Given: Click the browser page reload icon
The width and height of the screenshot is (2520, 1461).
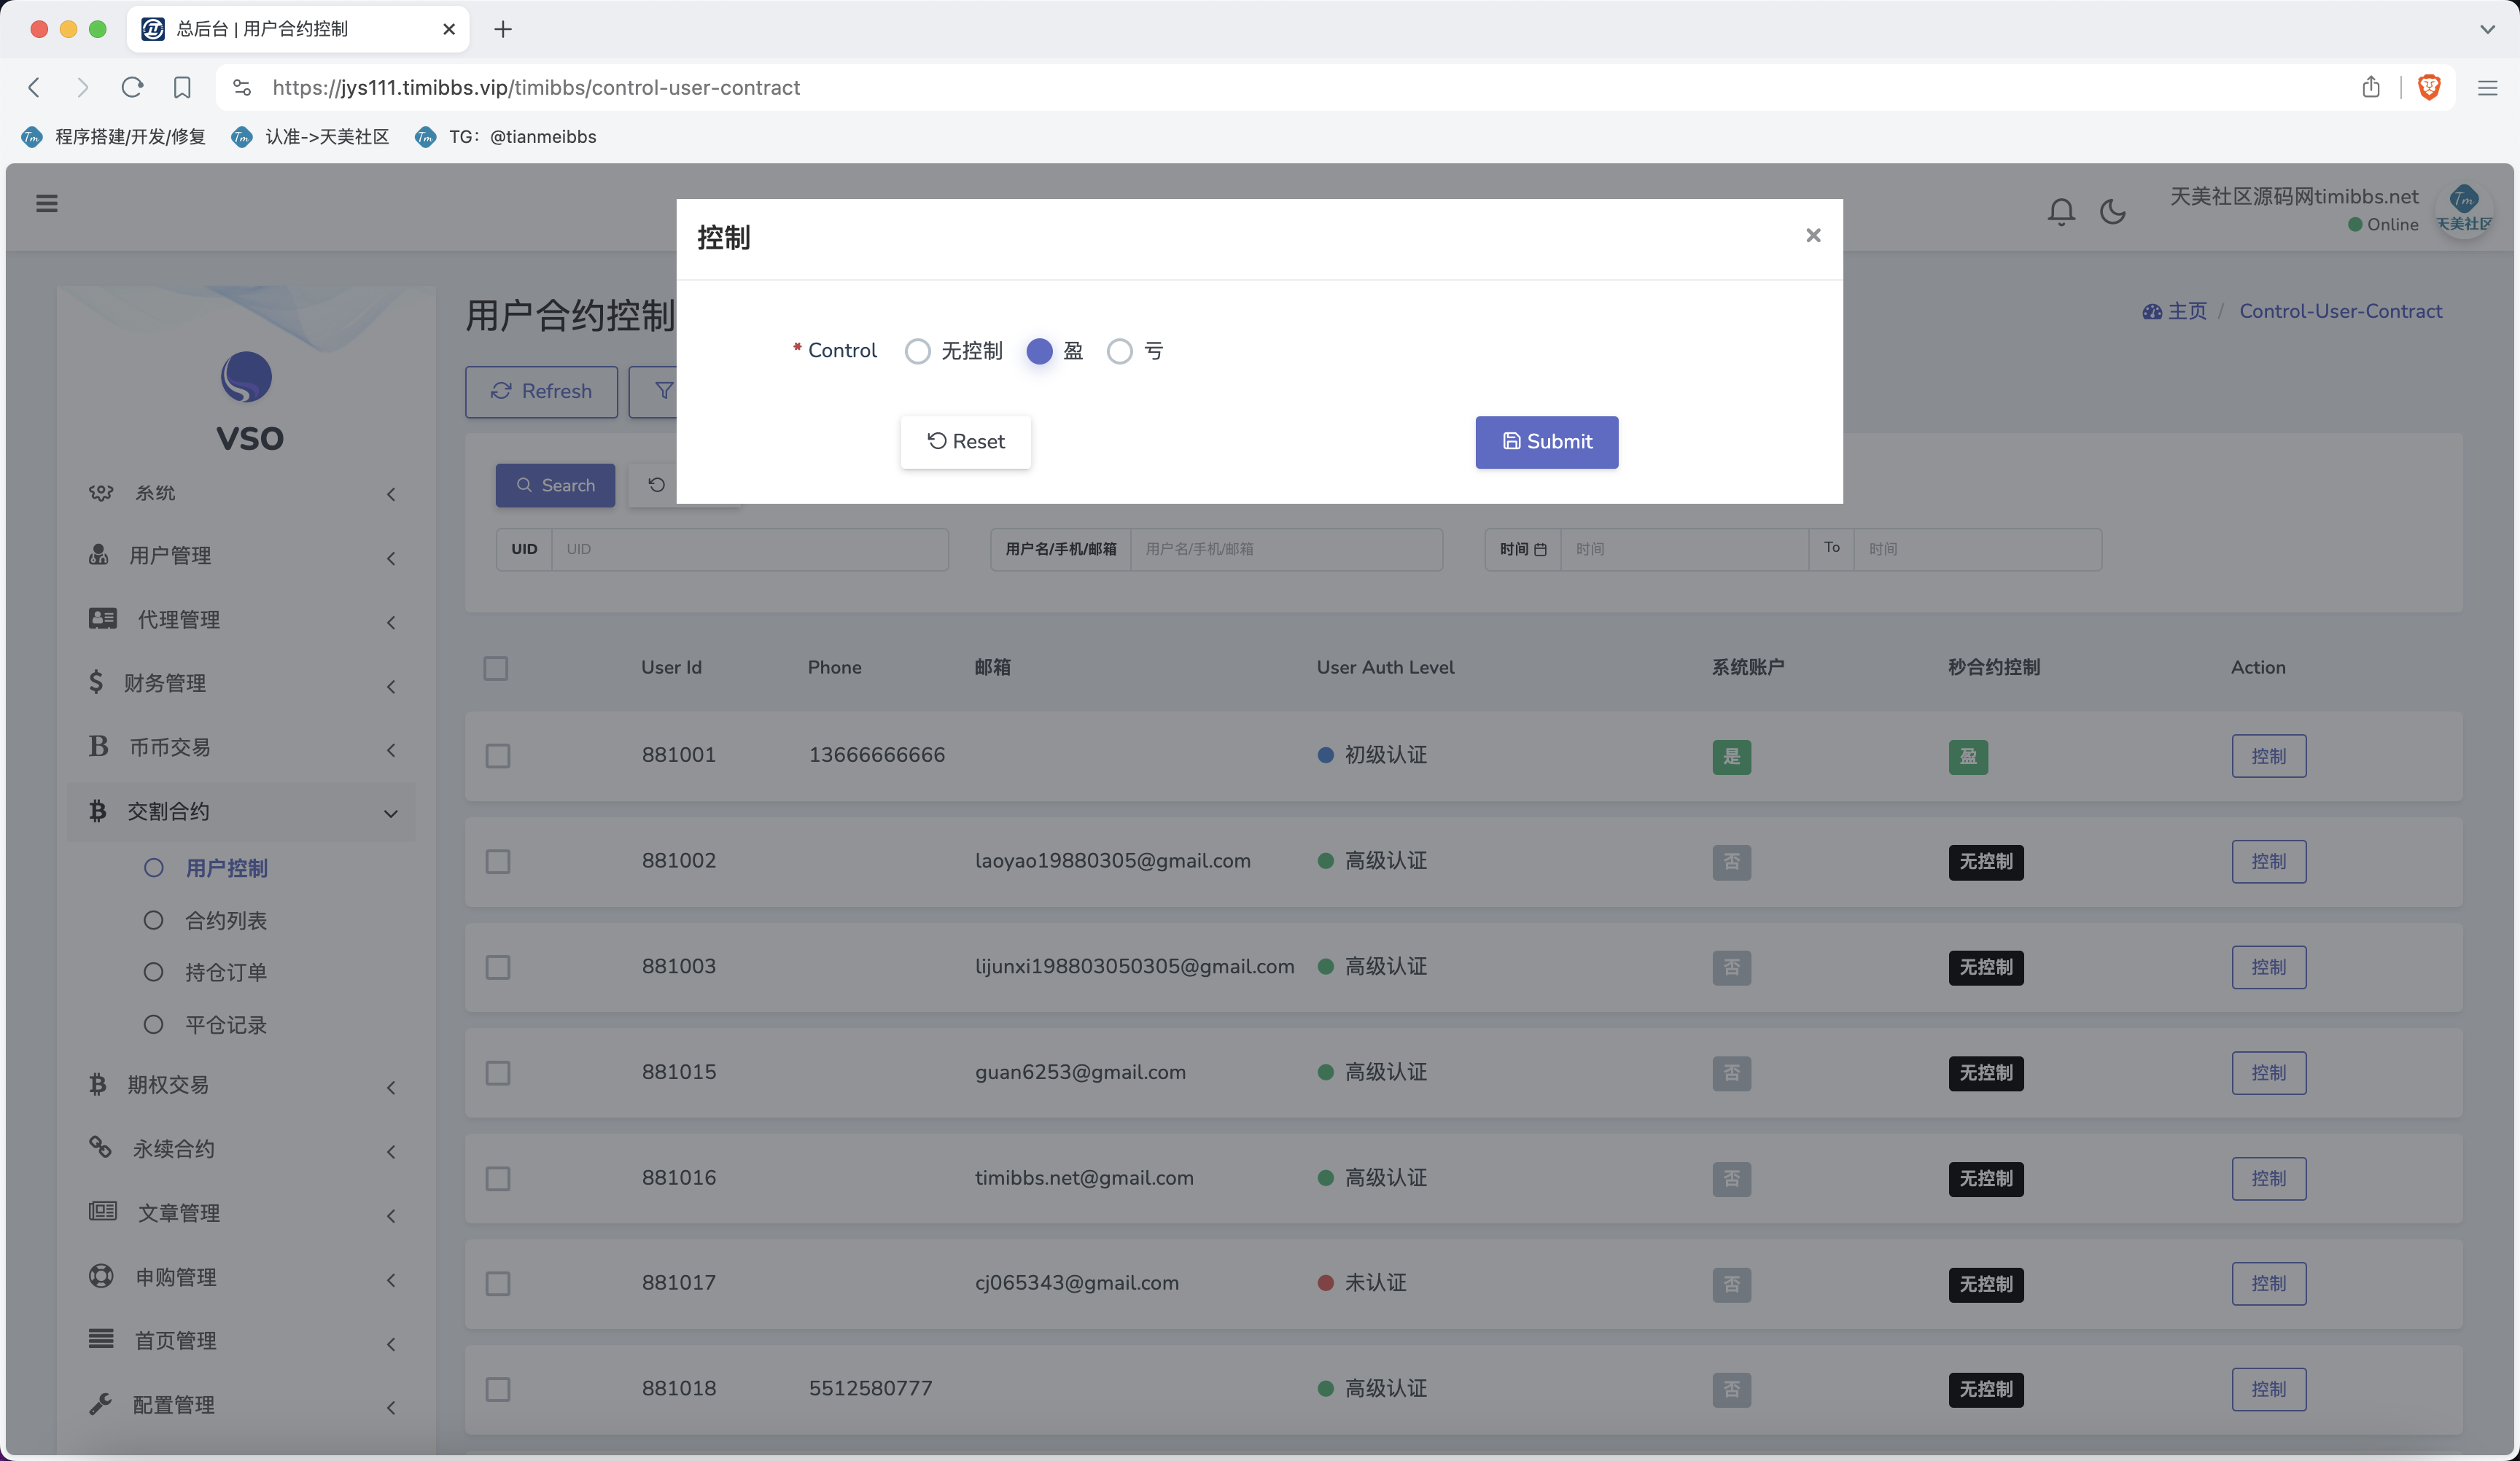Looking at the screenshot, I should 132,88.
